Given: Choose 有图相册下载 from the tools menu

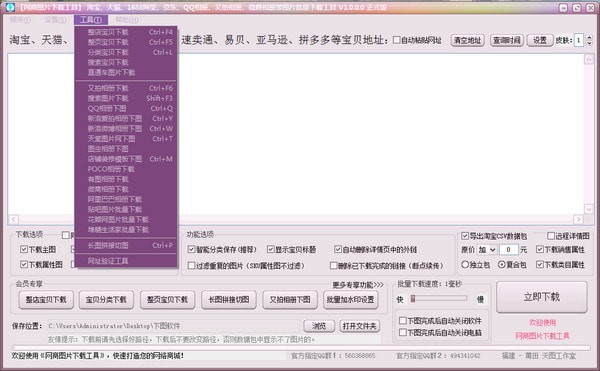Looking at the screenshot, I should 126,179.
